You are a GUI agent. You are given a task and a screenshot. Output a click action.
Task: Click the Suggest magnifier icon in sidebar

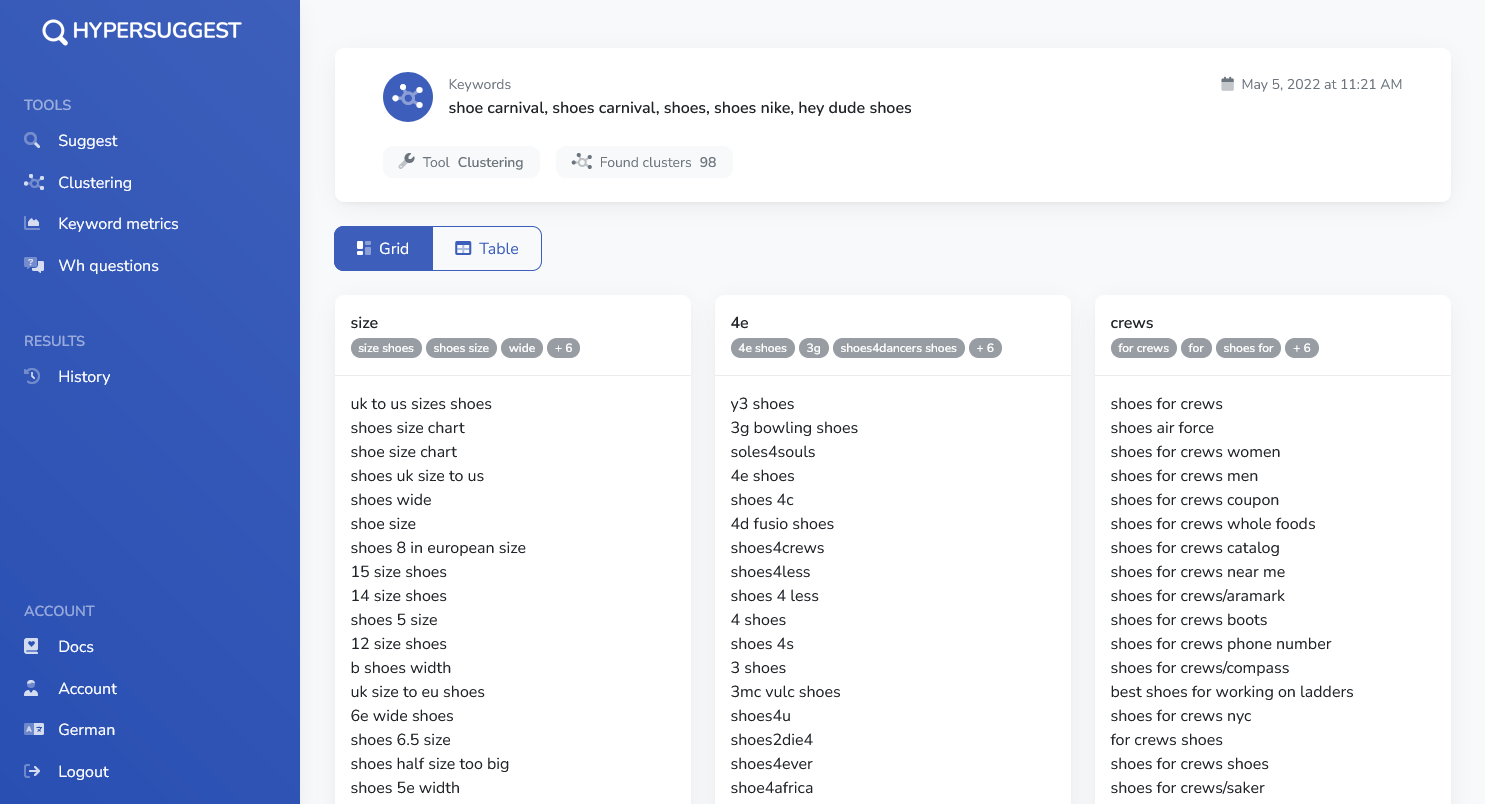pos(33,141)
